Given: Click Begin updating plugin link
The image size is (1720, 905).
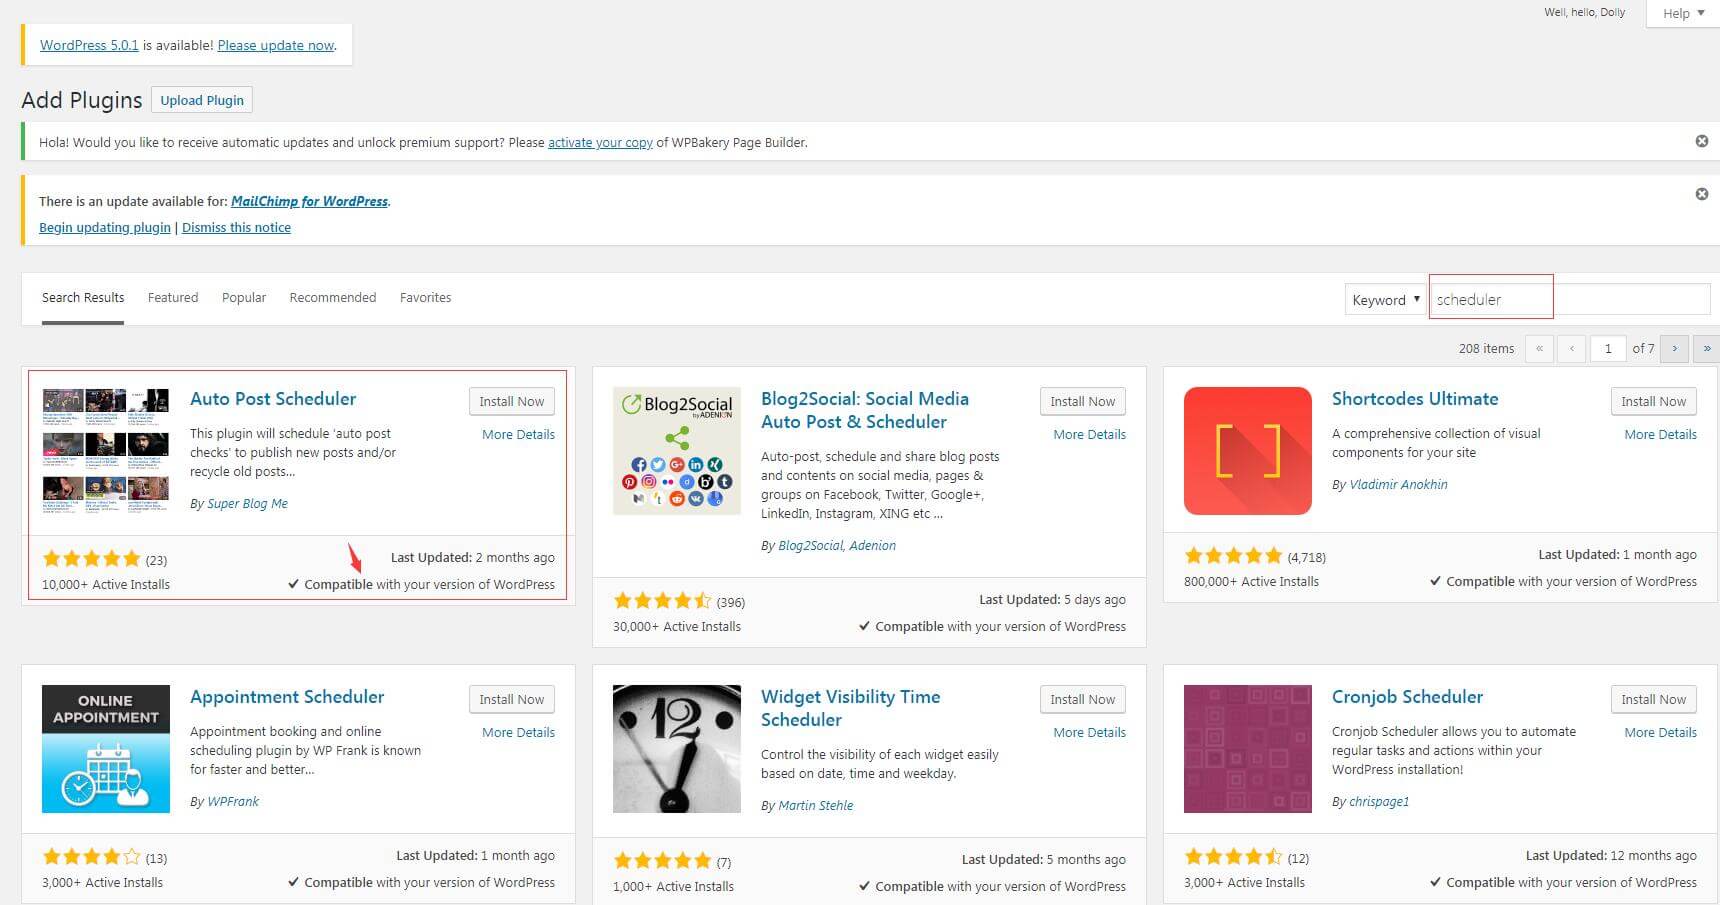Looking at the screenshot, I should tap(105, 227).
